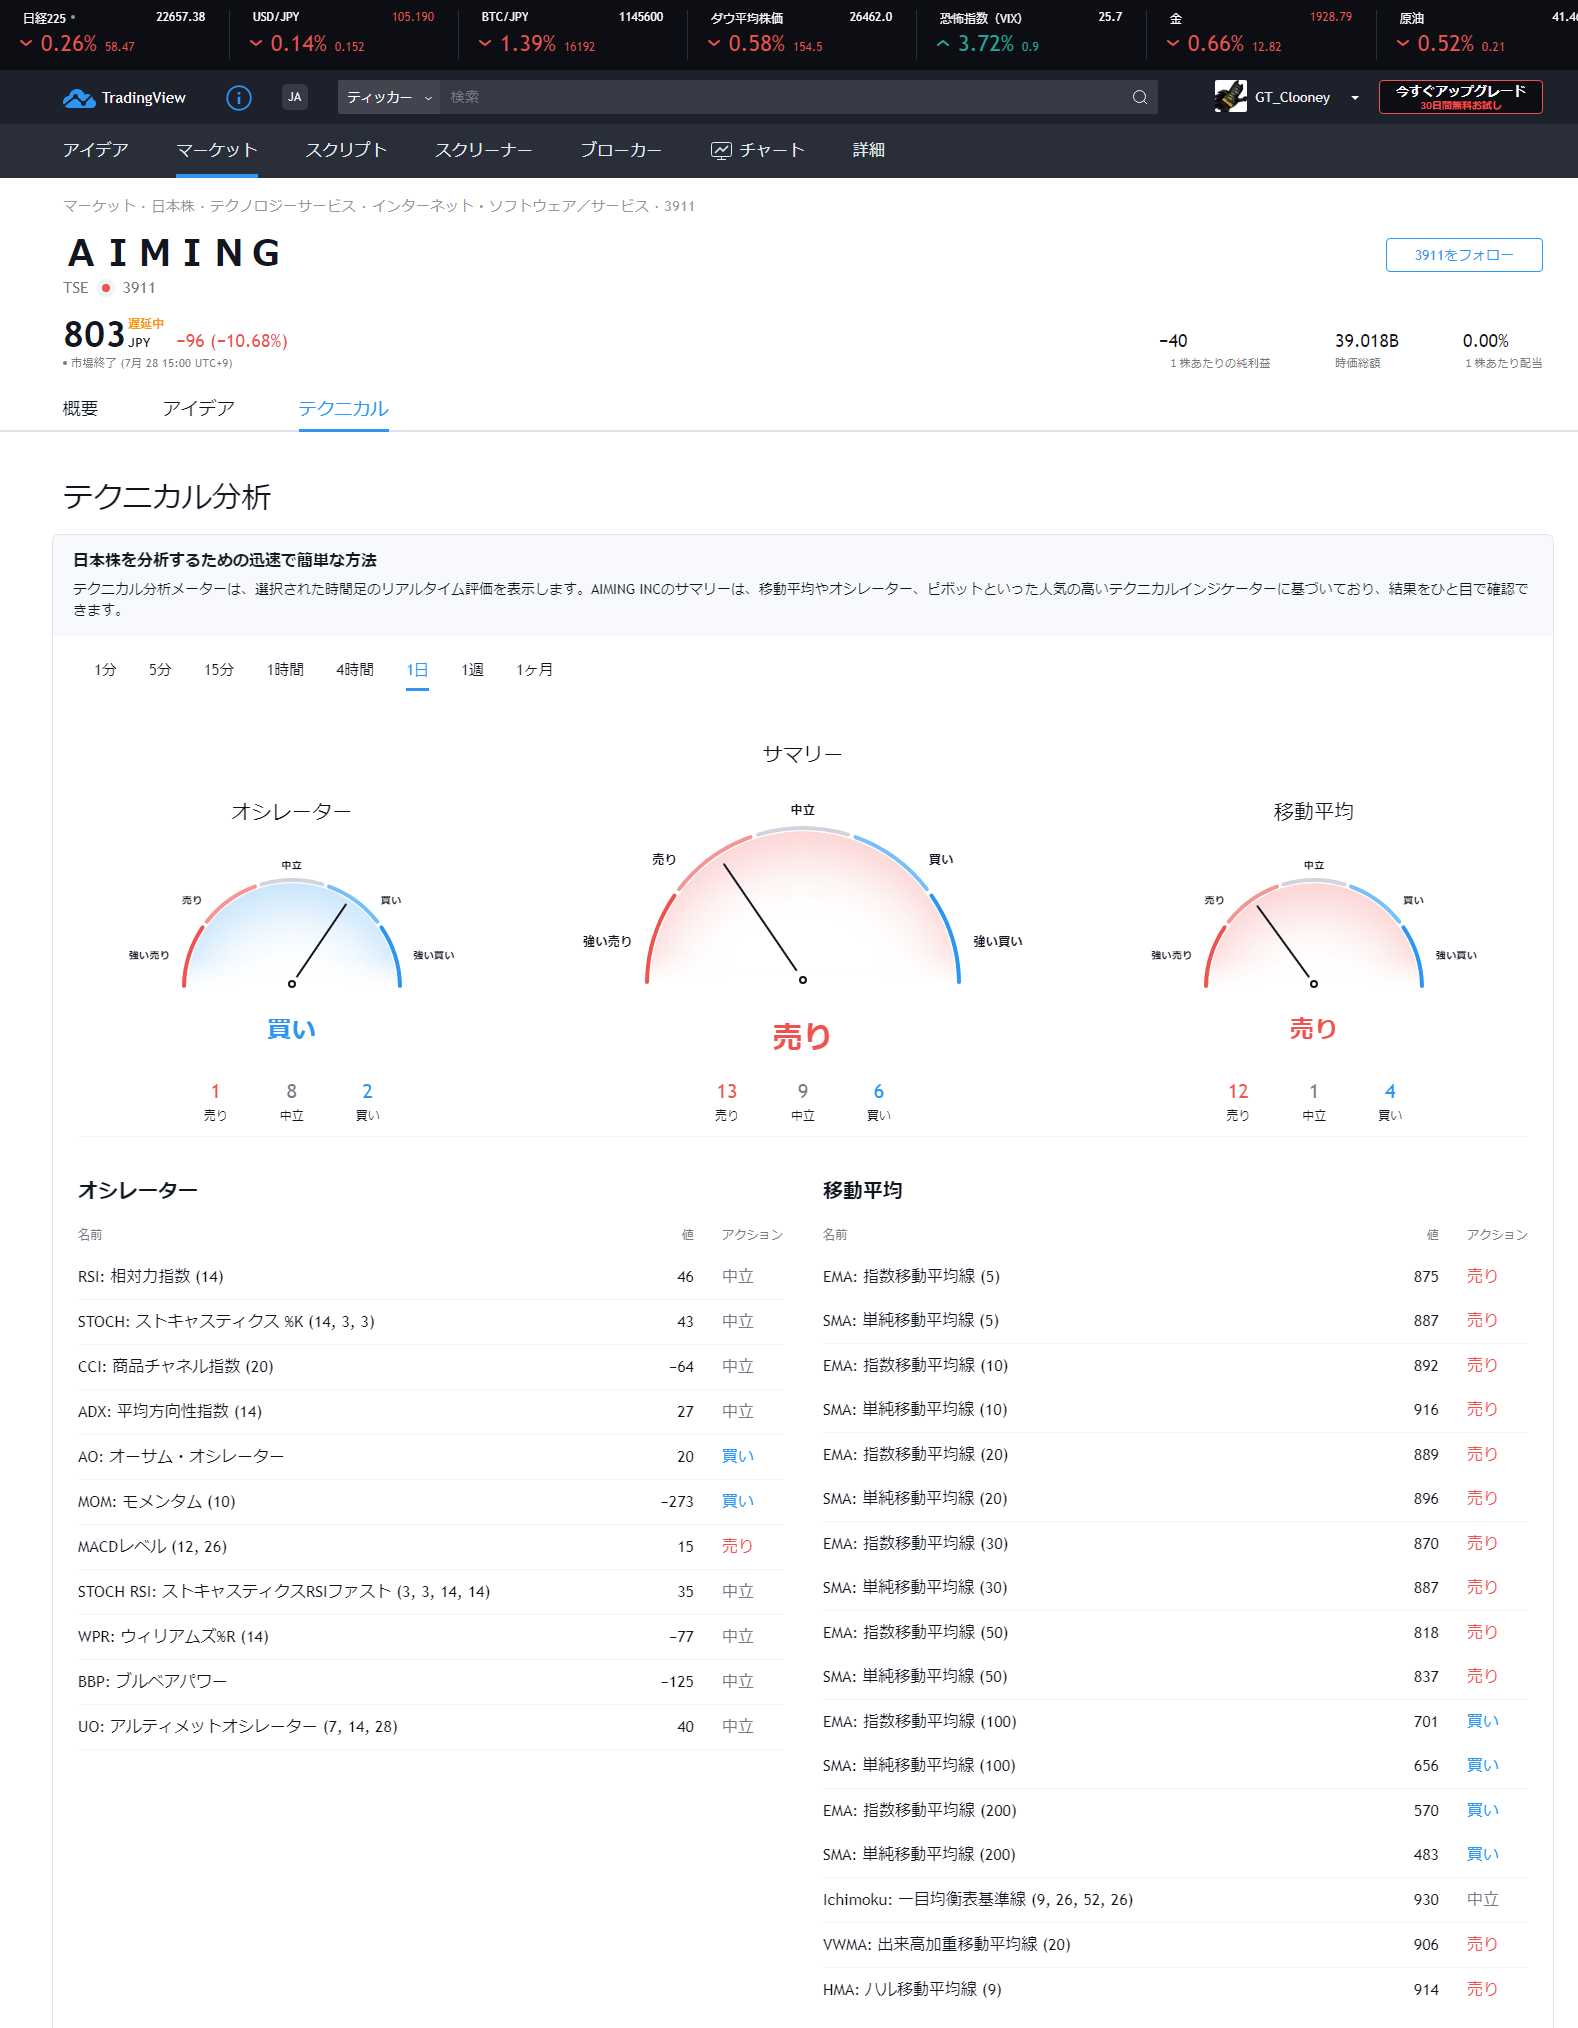Focus the 検索 search input field
The image size is (1578, 2028).
[x=781, y=97]
